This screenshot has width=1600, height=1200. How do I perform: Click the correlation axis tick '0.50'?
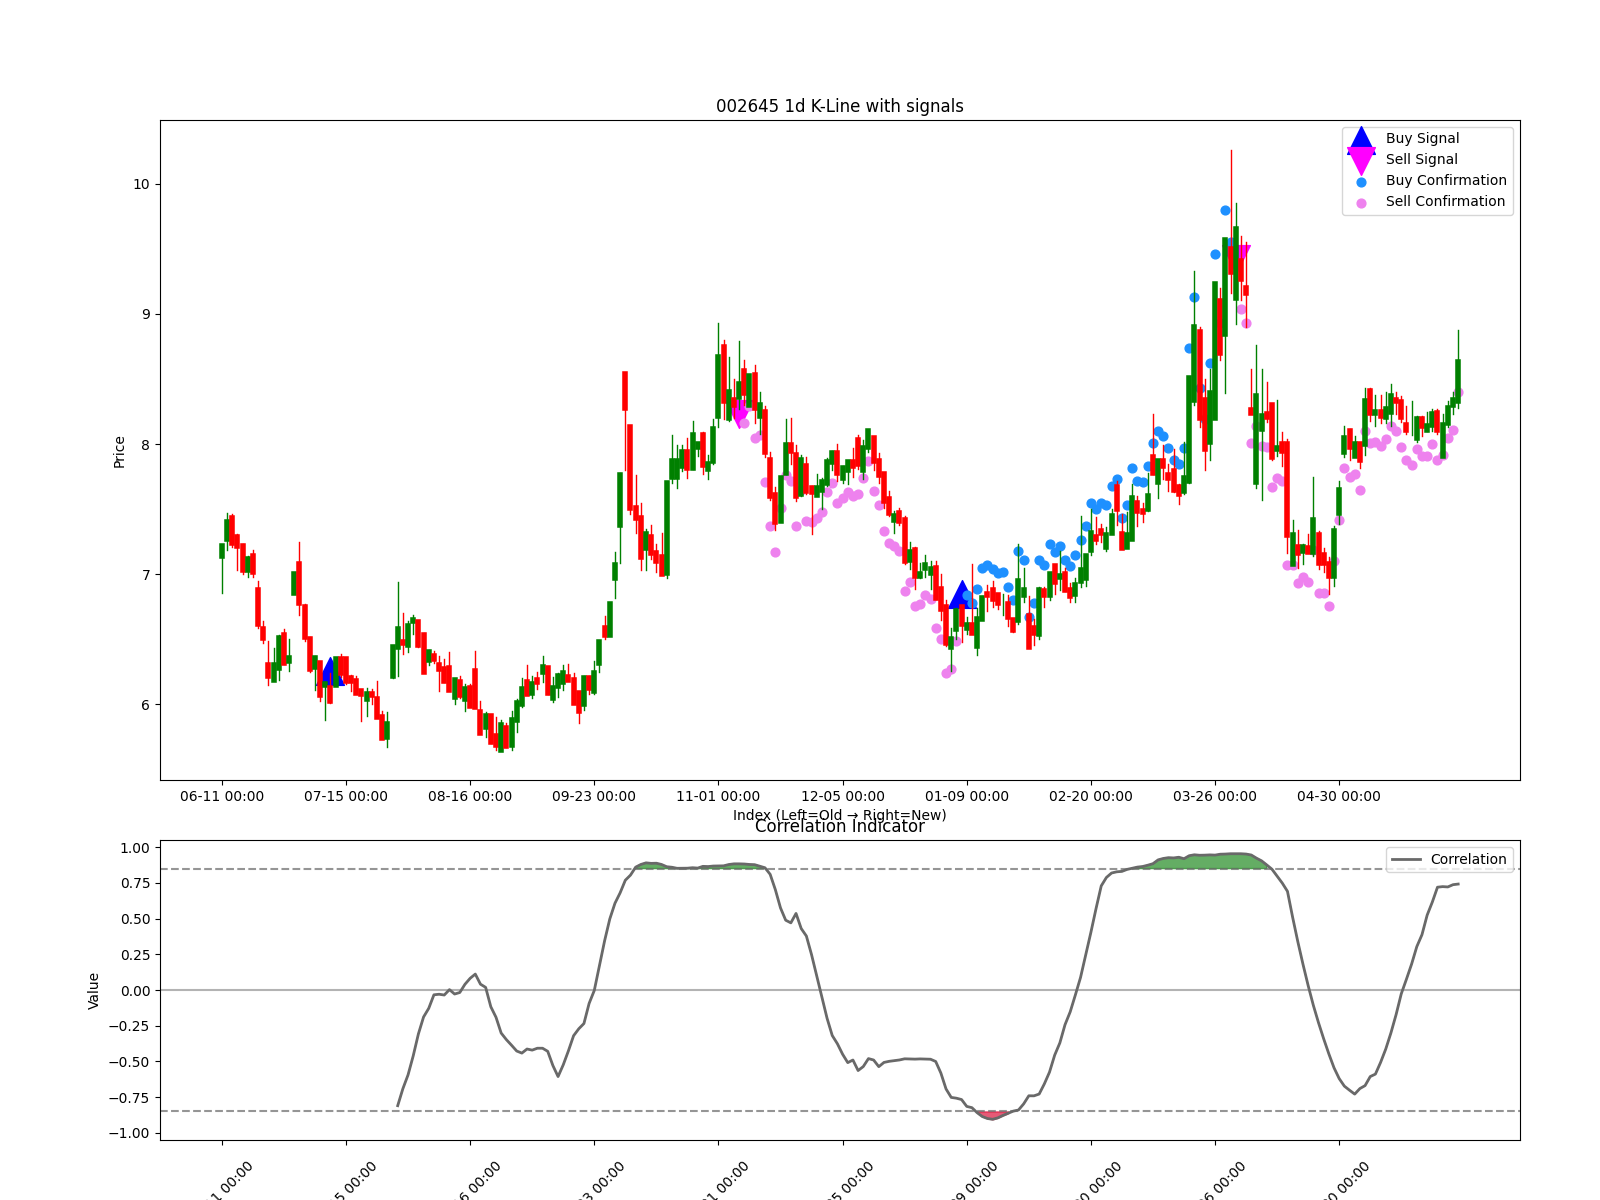click(x=135, y=919)
